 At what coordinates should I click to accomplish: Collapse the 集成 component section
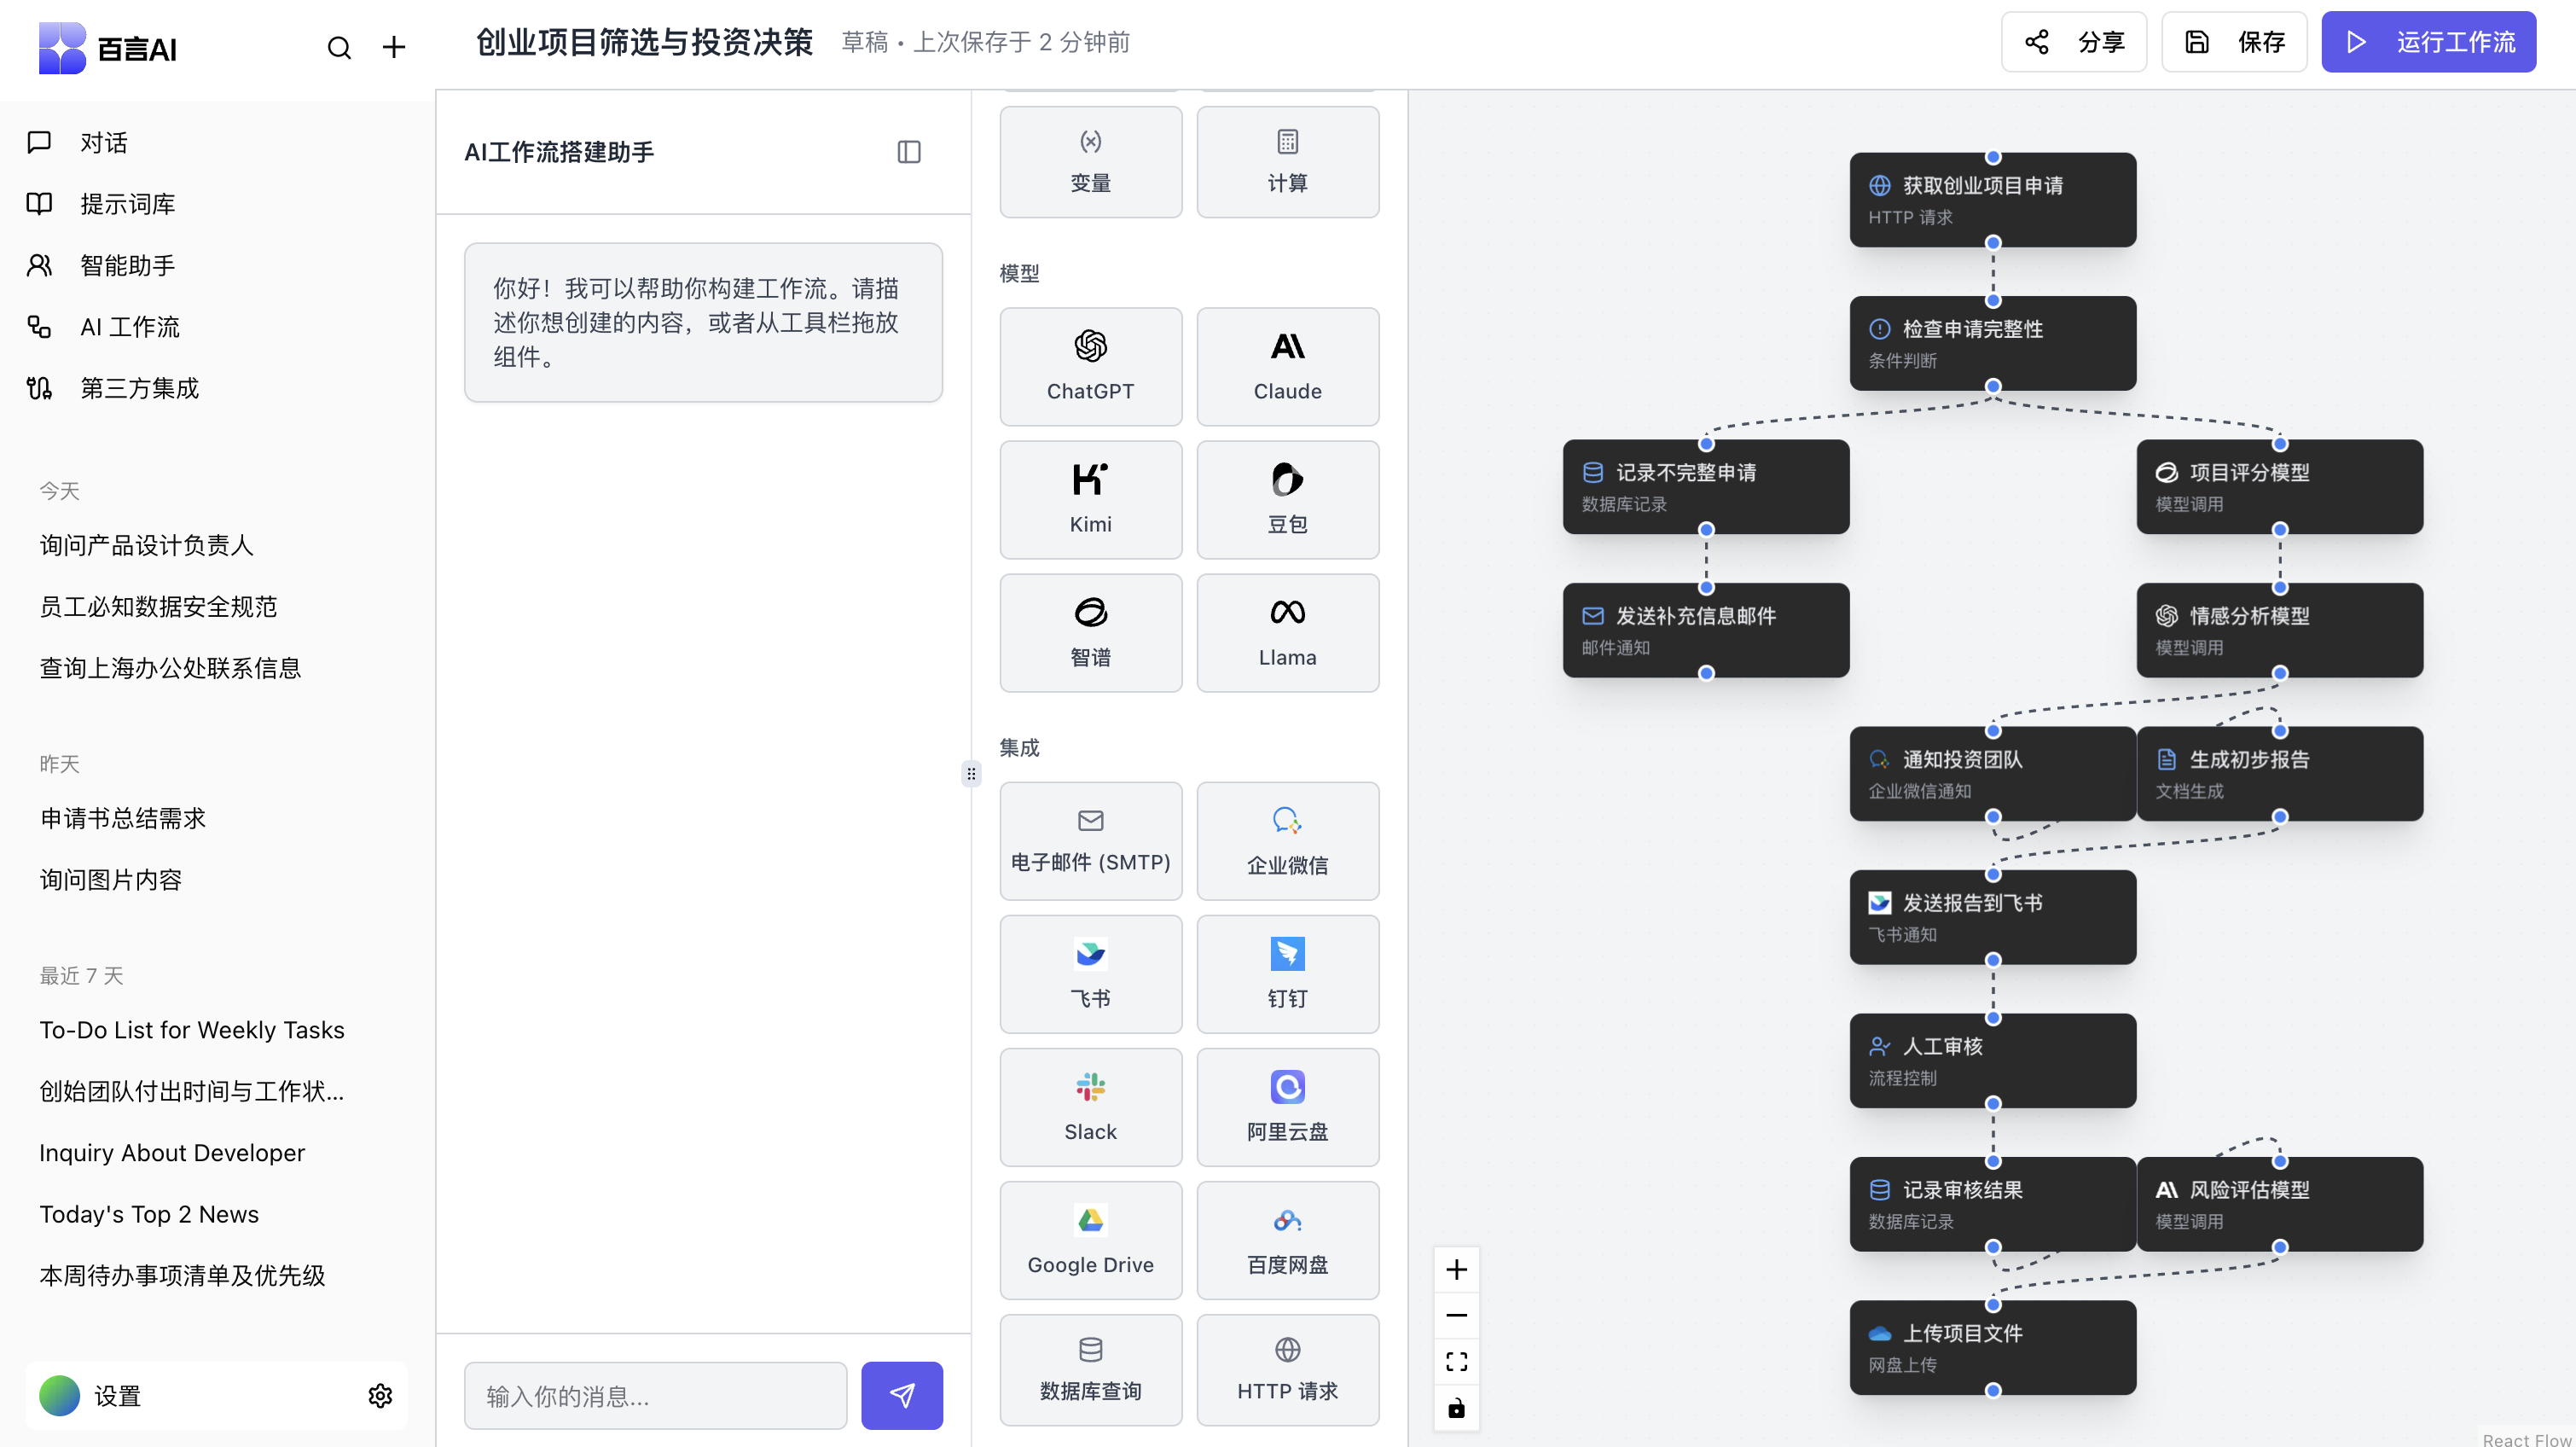(1019, 746)
